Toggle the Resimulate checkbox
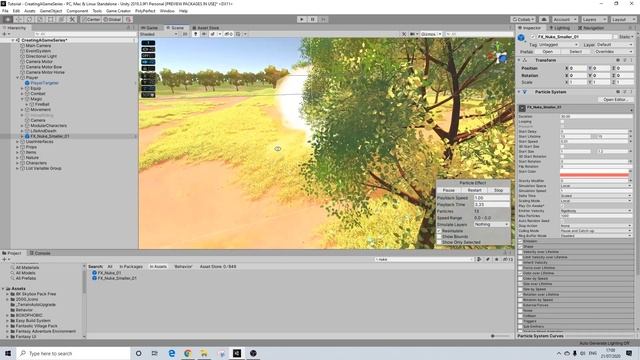Screen dimensions: 640x360 (x=439, y=231)
